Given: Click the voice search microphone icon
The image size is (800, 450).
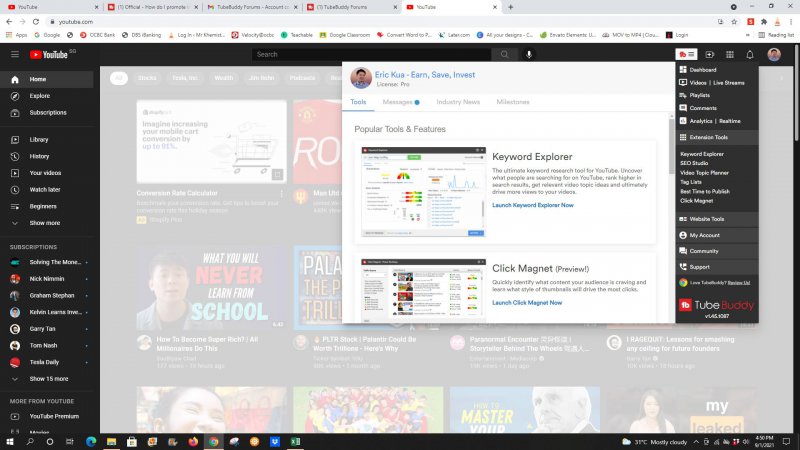Looking at the screenshot, I should click(529, 54).
